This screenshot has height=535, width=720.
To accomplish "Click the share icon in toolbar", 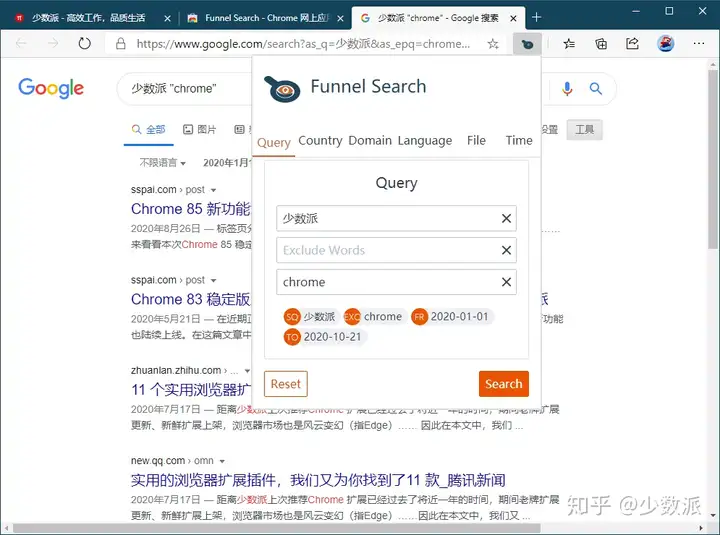I will pos(632,44).
